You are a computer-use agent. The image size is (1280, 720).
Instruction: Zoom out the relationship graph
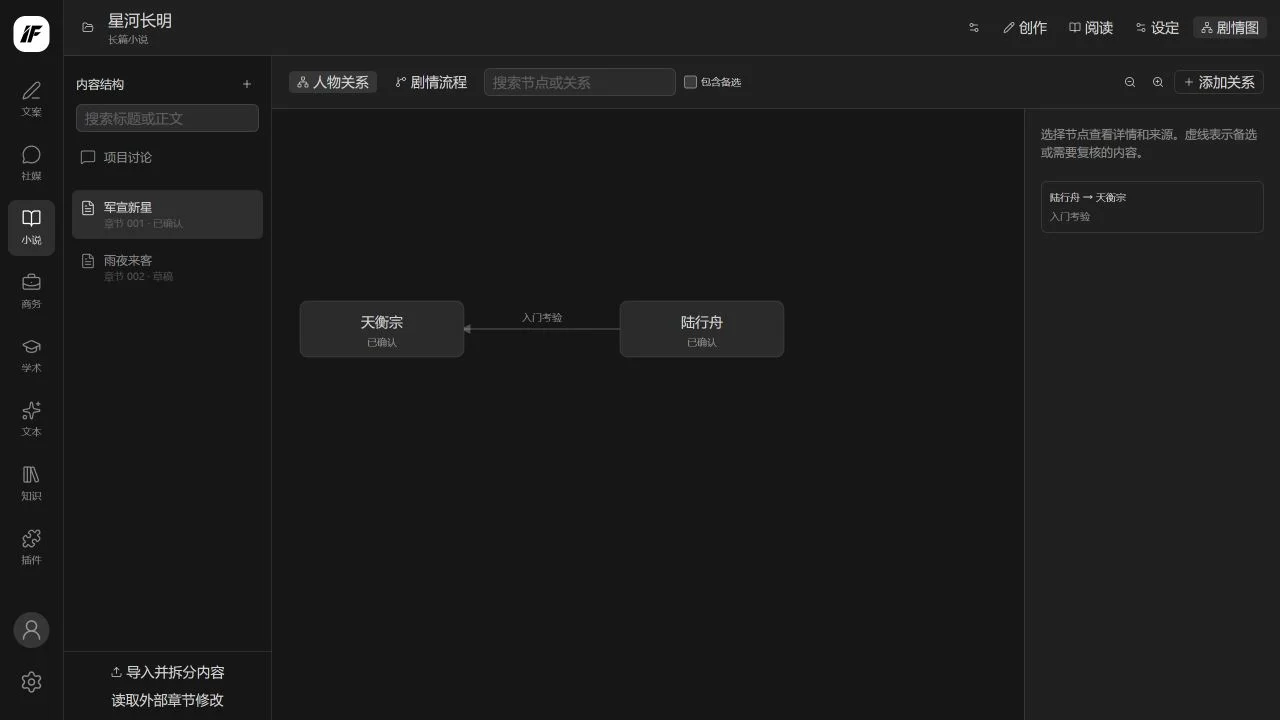[x=1130, y=82]
